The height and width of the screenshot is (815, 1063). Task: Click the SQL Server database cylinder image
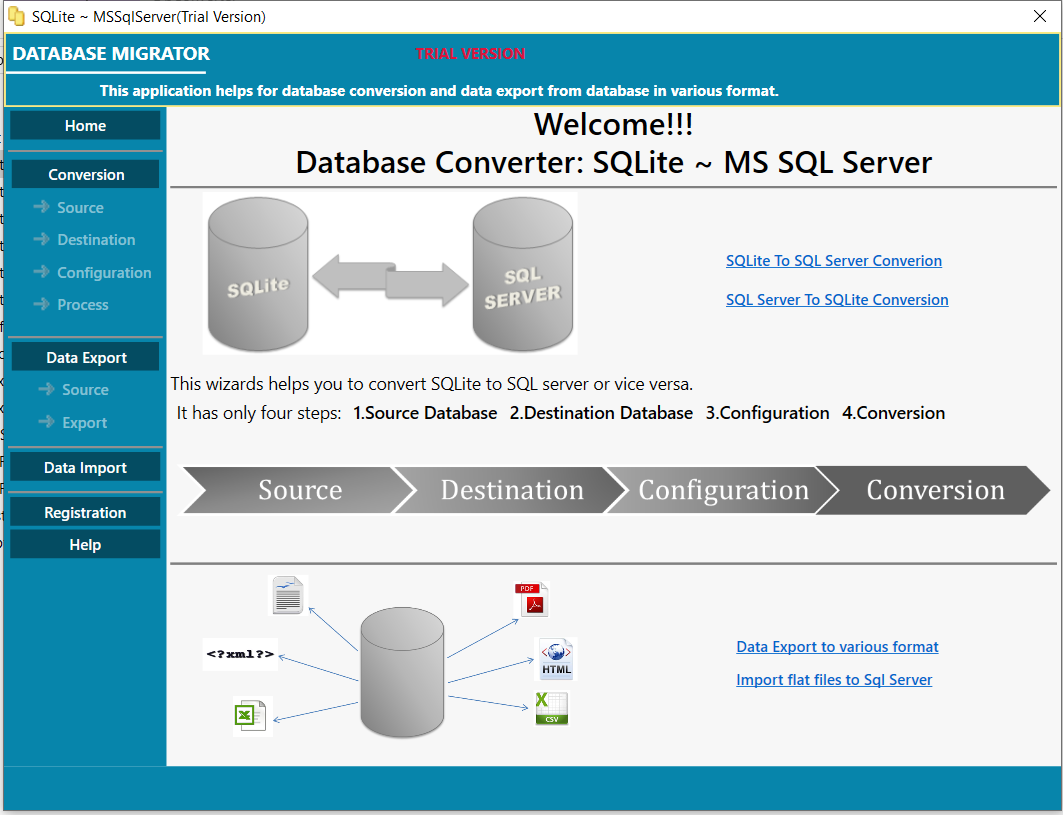[x=523, y=274]
